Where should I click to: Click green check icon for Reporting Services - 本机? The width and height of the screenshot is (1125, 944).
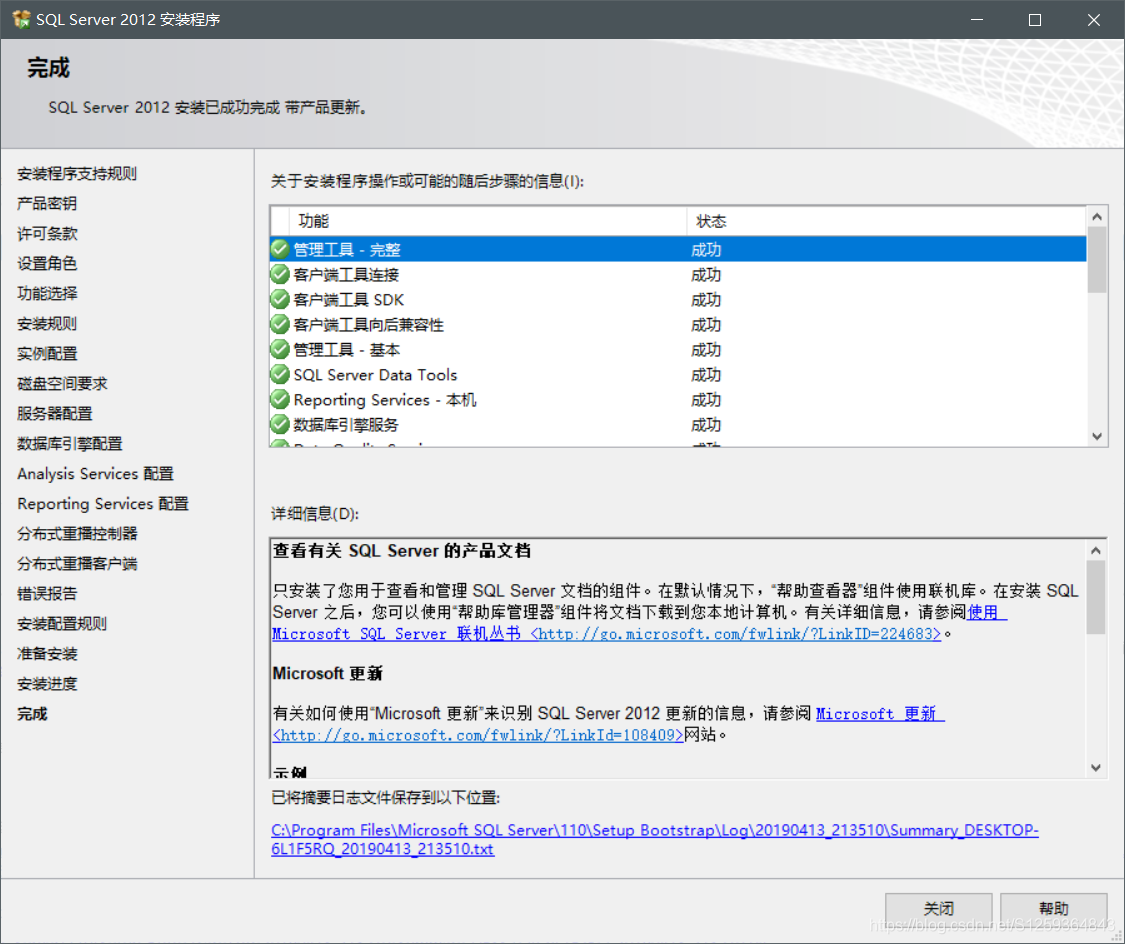pos(280,400)
